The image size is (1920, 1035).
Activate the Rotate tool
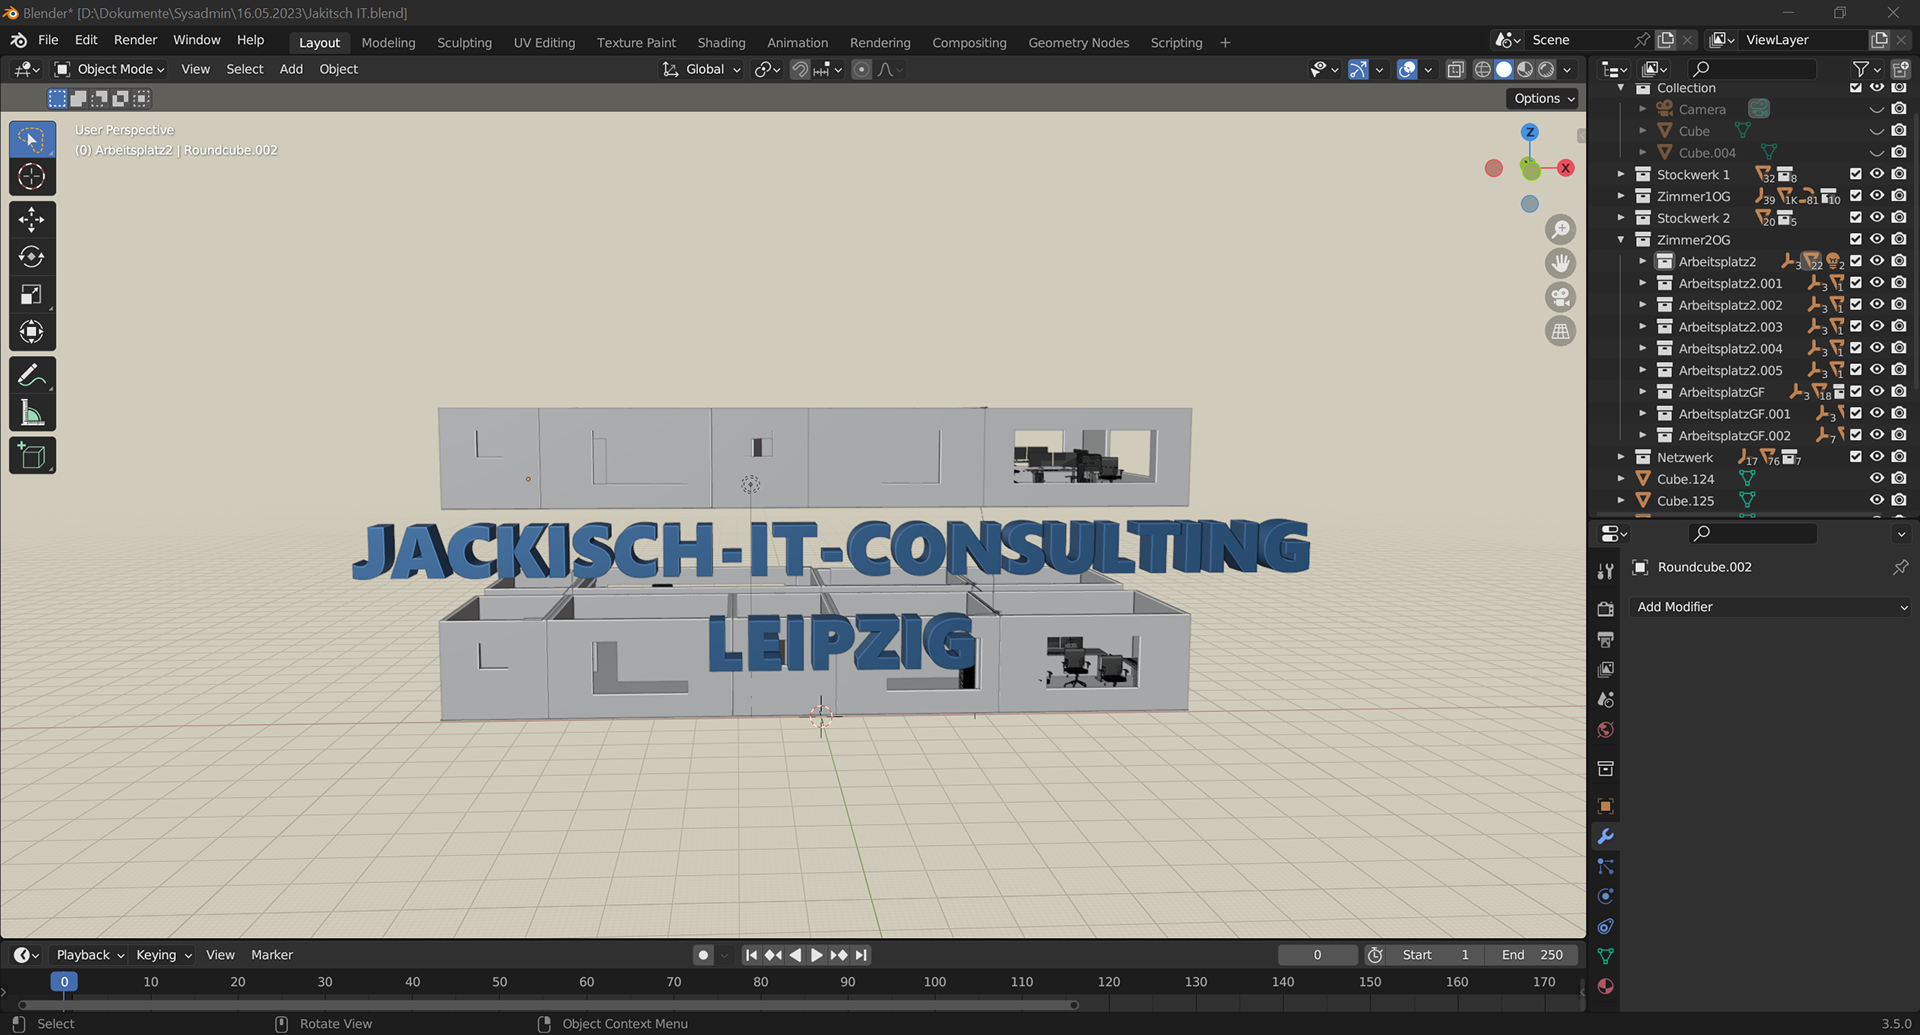tap(32, 257)
